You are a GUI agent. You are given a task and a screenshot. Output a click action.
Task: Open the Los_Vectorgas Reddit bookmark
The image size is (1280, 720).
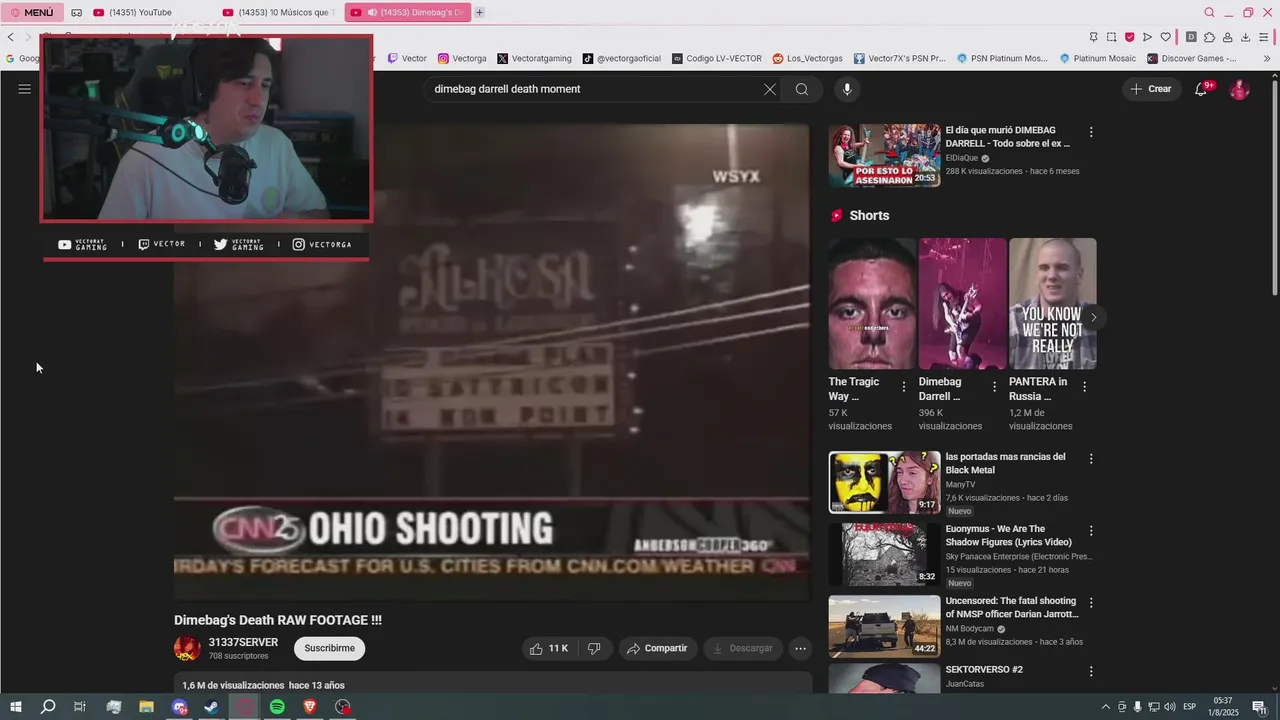click(807, 58)
